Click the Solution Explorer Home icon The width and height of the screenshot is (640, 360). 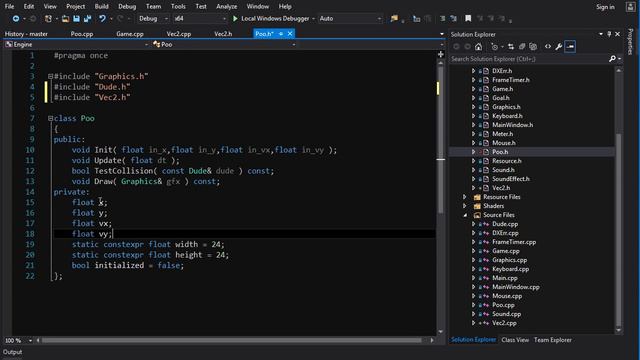click(x=478, y=47)
